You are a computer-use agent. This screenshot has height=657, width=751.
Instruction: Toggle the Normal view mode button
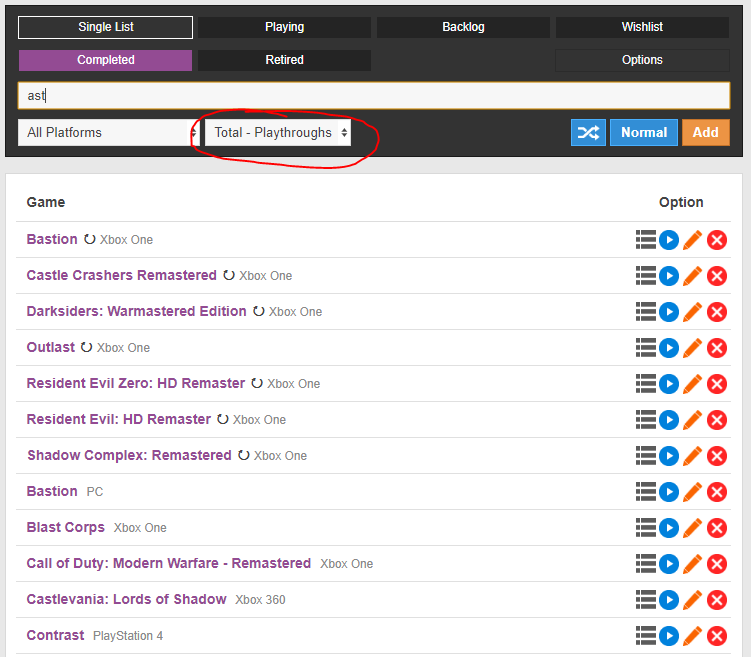[644, 132]
